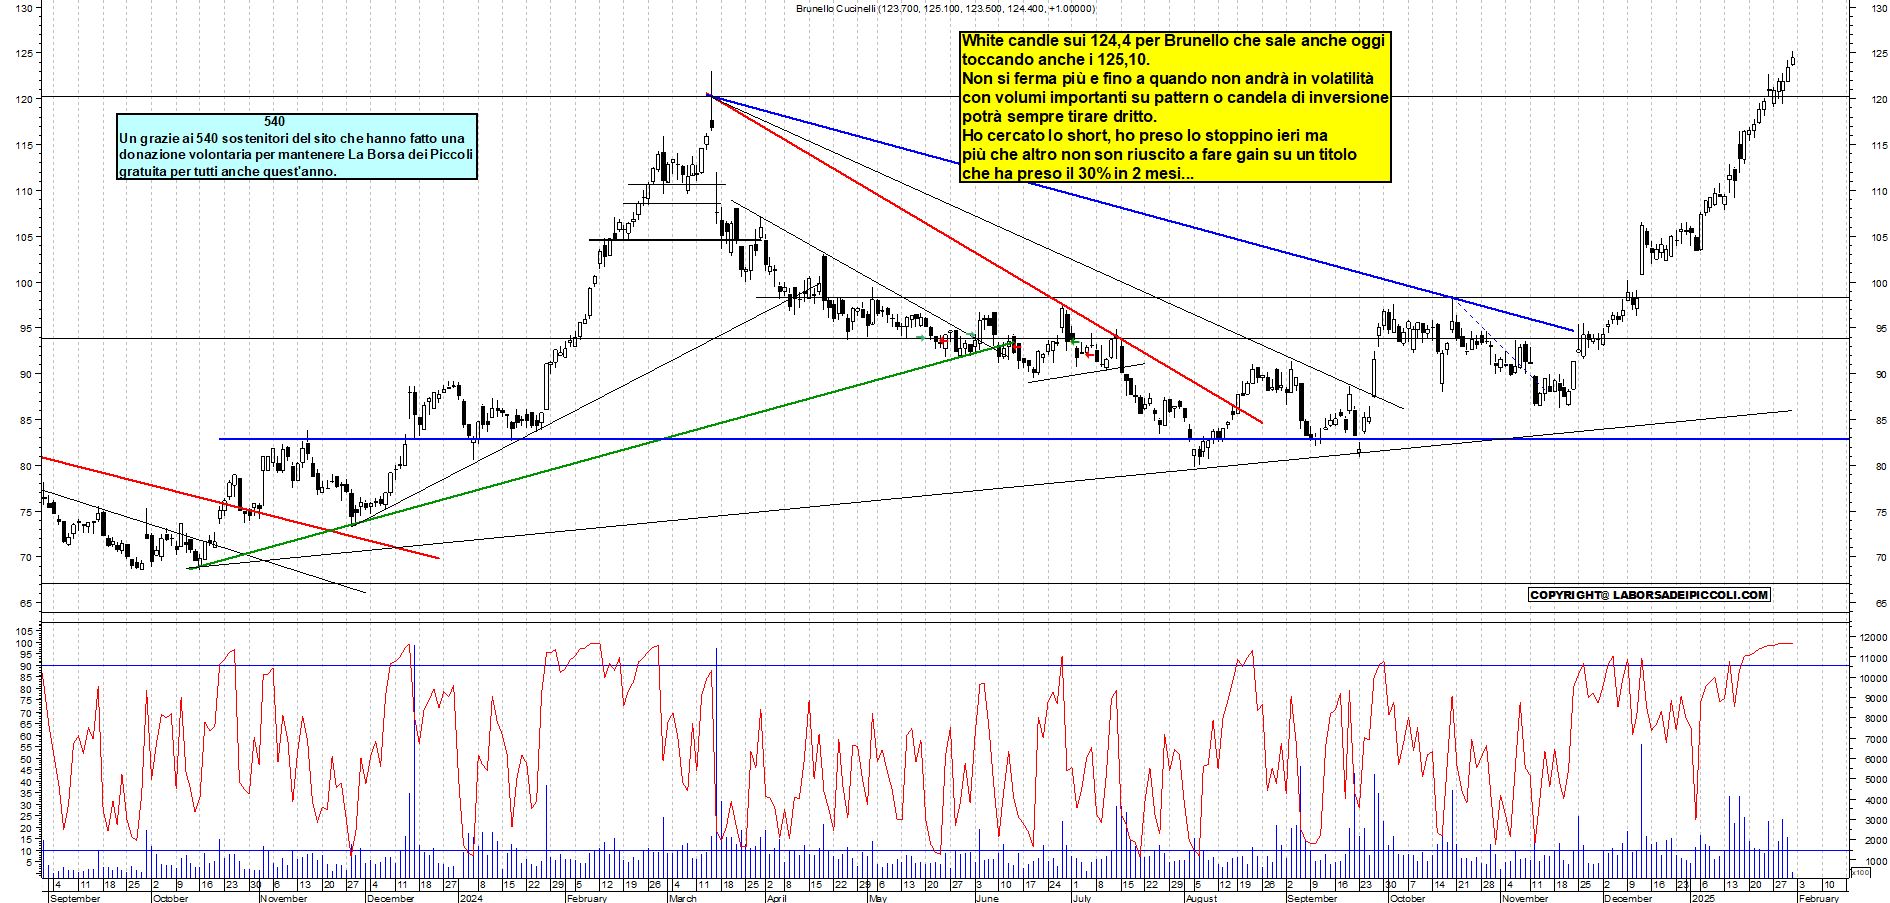Click the March month label
This screenshot has width=1890, height=903.
(683, 898)
